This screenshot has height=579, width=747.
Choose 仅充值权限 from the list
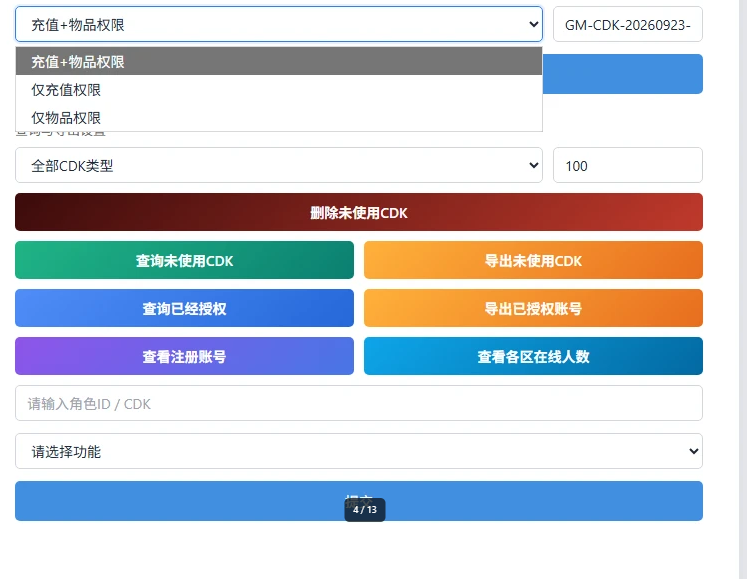tap(279, 90)
